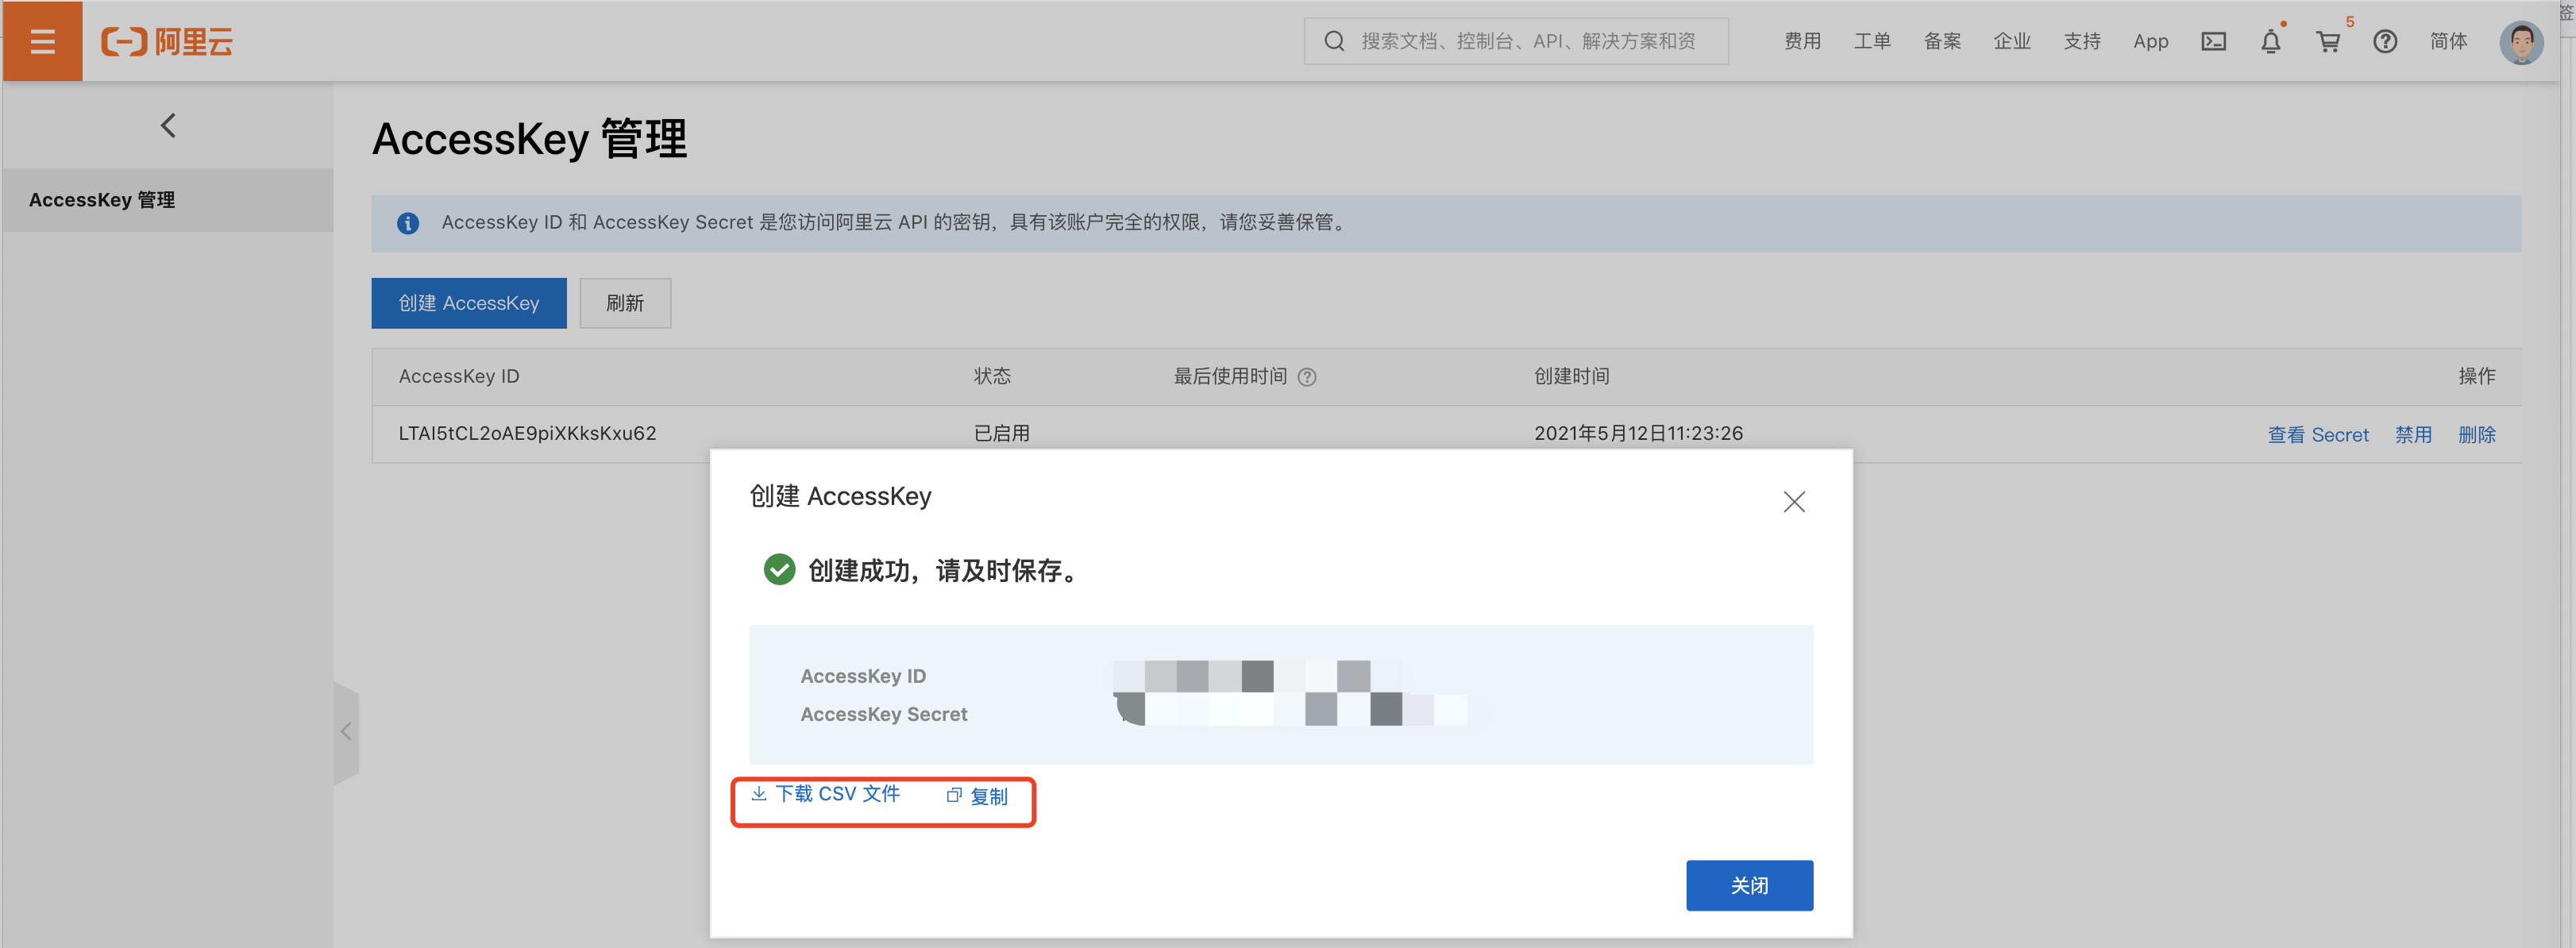Collapse the left sidebar panel handle
Image resolution: width=2576 pixels, height=948 pixels.
[346, 731]
